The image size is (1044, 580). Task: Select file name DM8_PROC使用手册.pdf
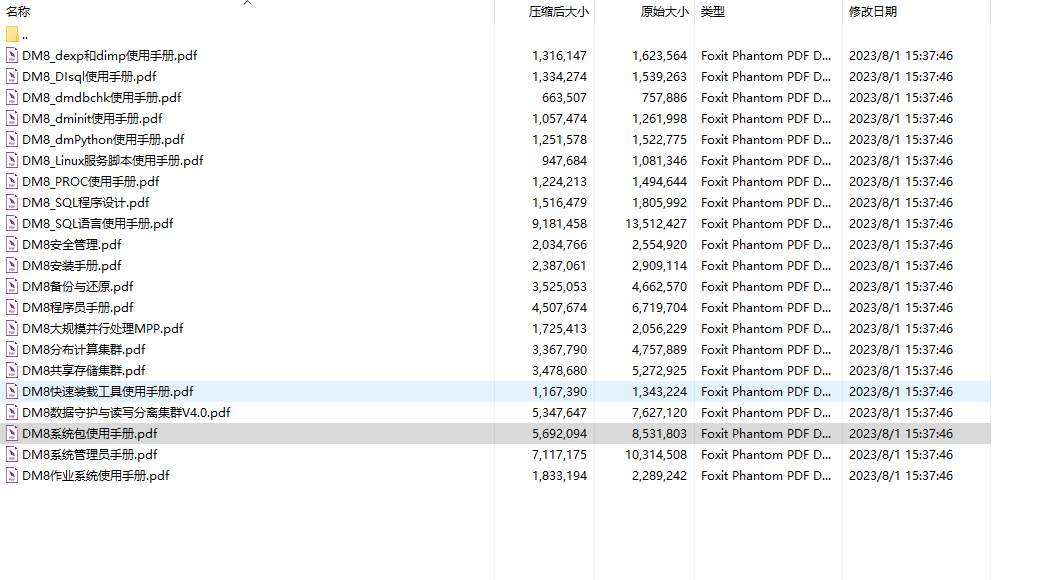[91, 181]
